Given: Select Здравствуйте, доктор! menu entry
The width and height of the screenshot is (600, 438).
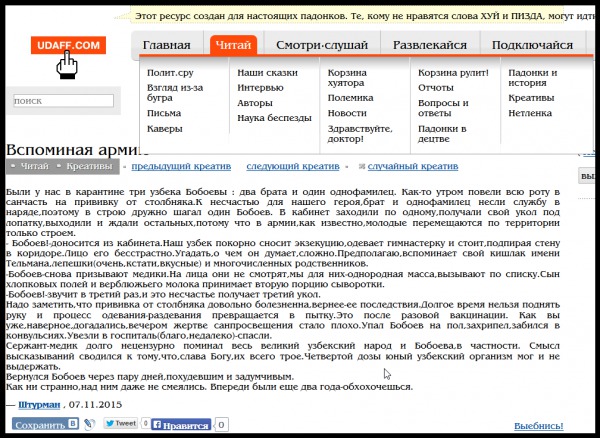Looking at the screenshot, I should (360, 134).
